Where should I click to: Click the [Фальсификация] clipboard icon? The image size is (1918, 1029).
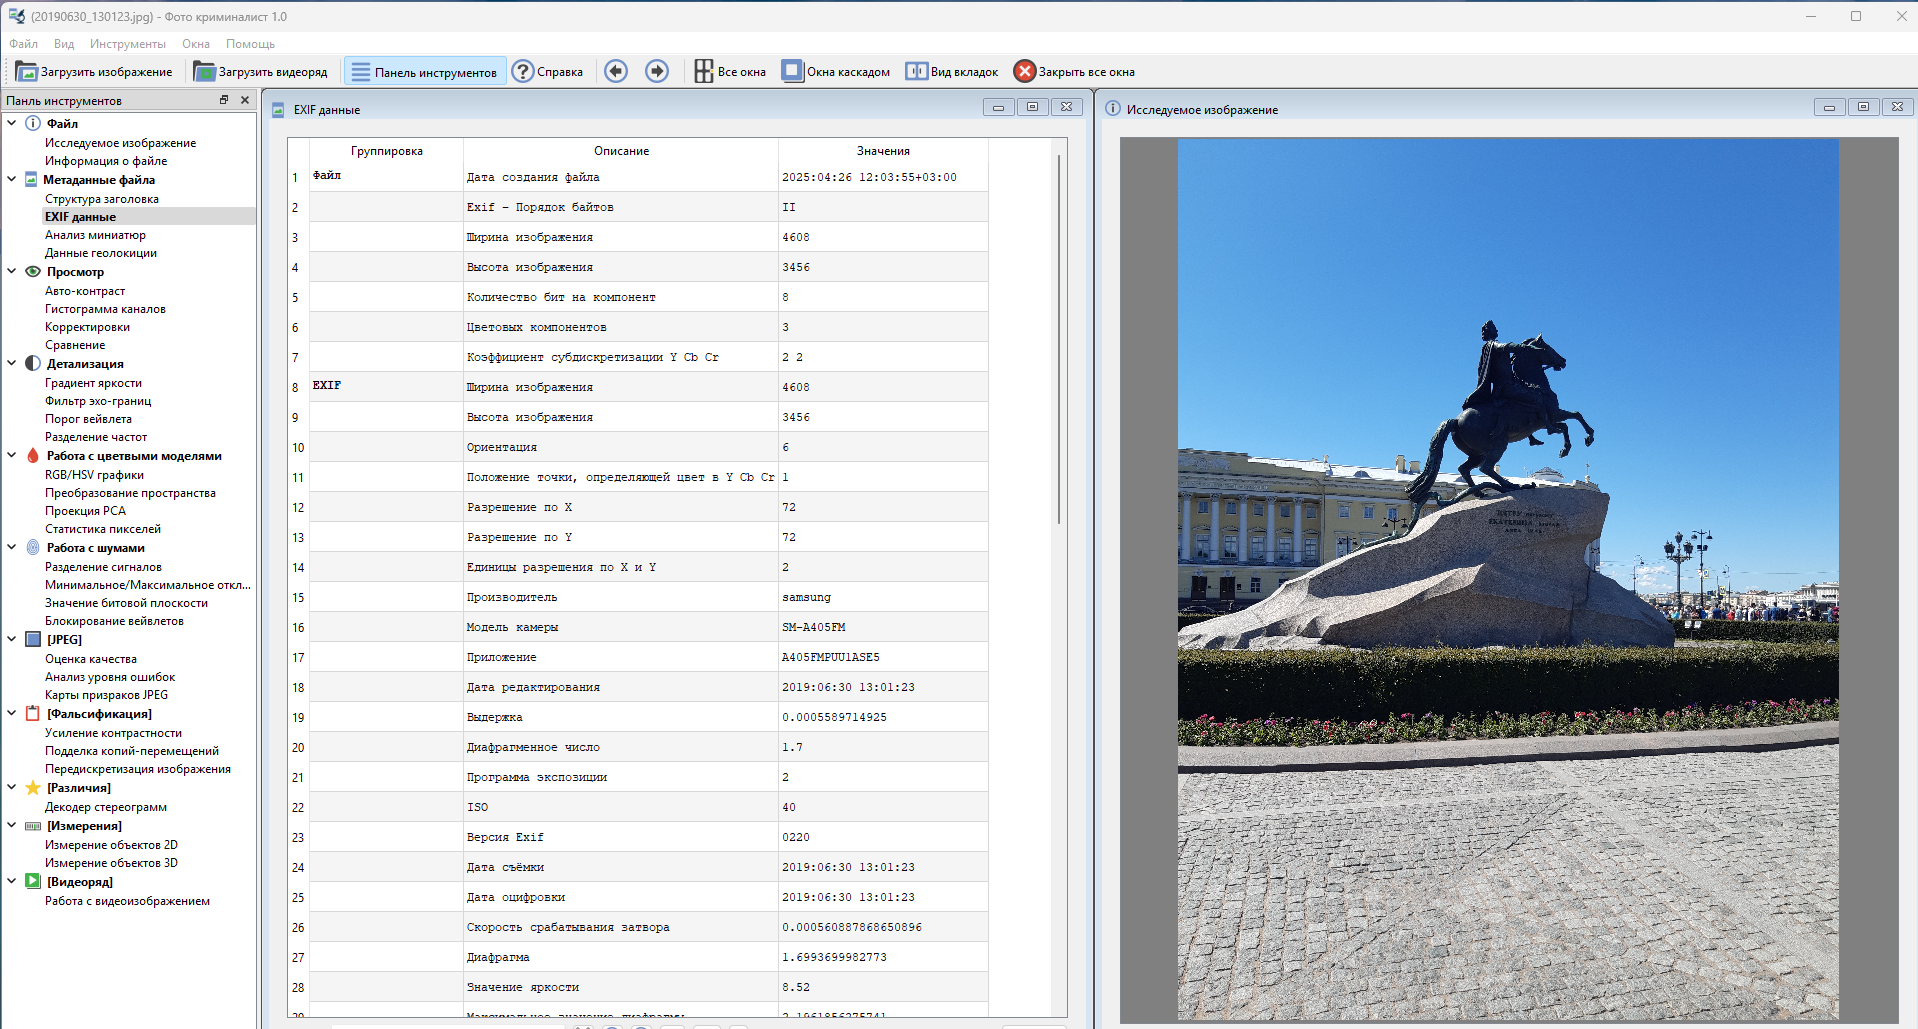click(x=33, y=713)
